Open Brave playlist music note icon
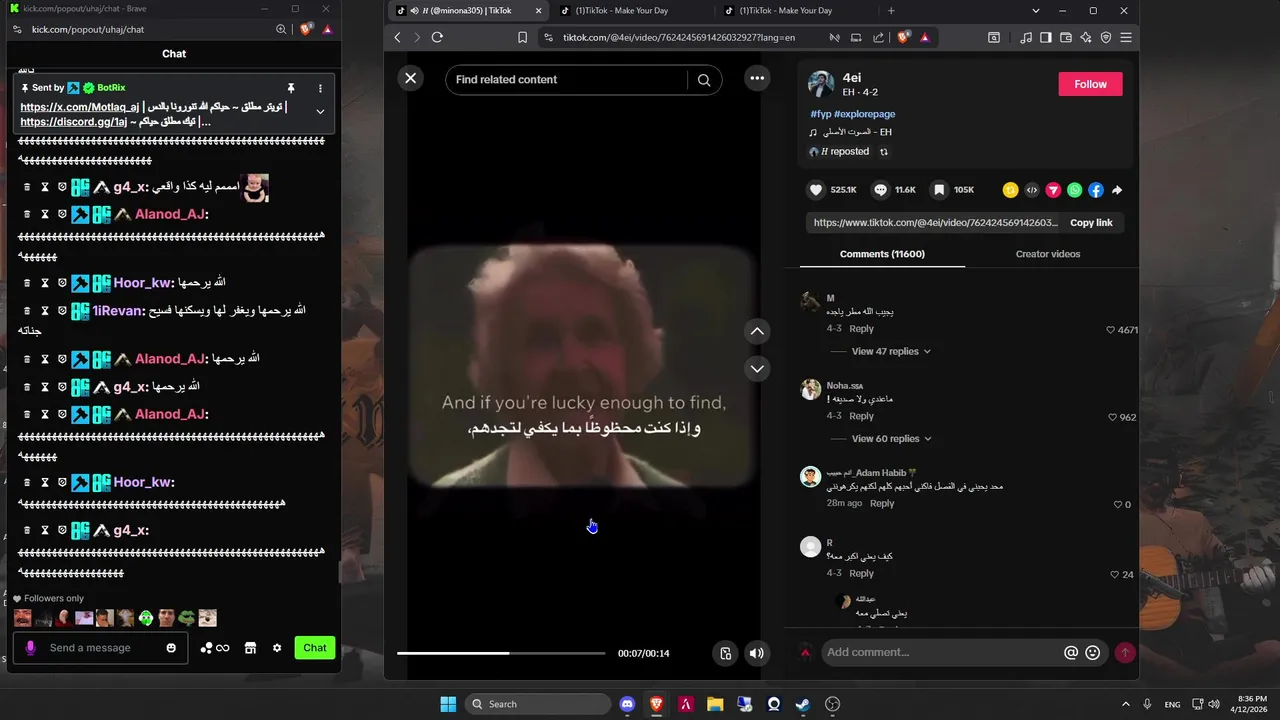This screenshot has width=1280, height=720. tap(1026, 37)
